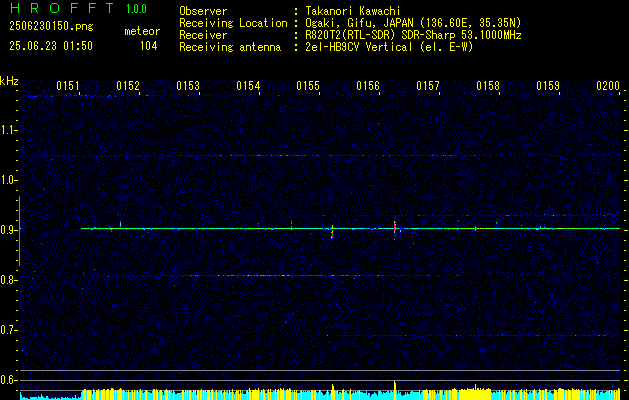Click the 0200 time marker
The height and width of the screenshot is (400, 629).
click(x=608, y=86)
